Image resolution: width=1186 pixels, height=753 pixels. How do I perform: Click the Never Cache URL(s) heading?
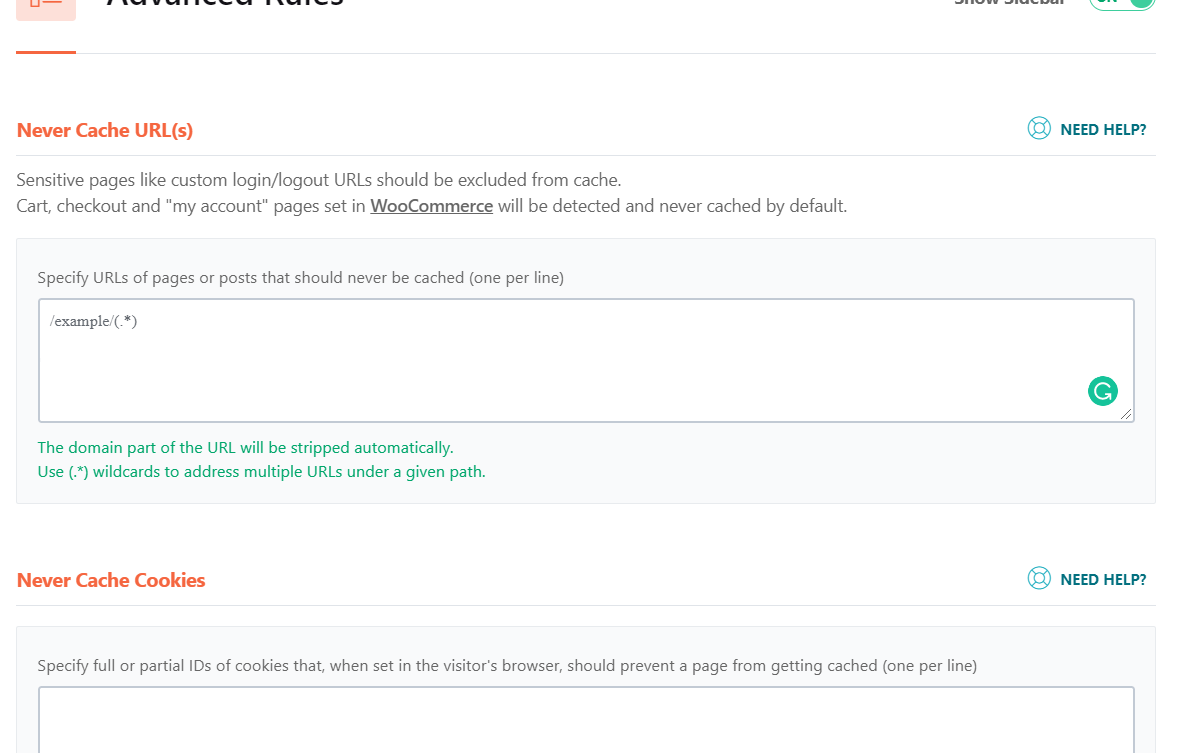[105, 130]
